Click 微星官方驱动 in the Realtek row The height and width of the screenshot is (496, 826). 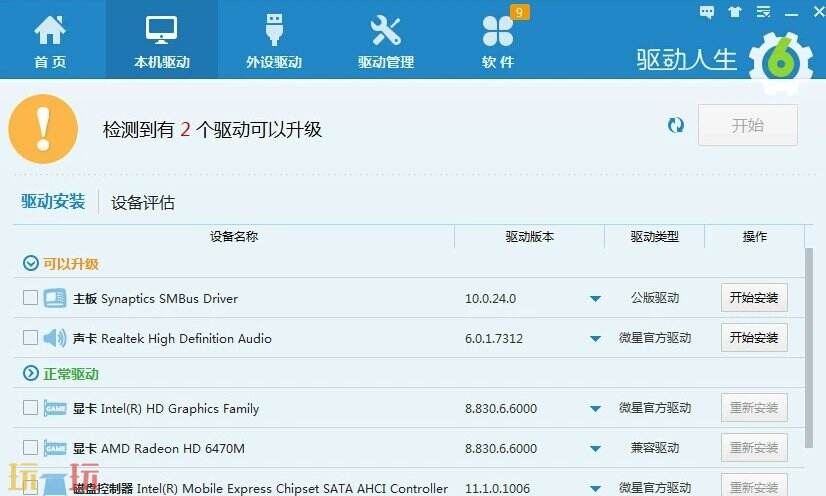tap(655, 338)
